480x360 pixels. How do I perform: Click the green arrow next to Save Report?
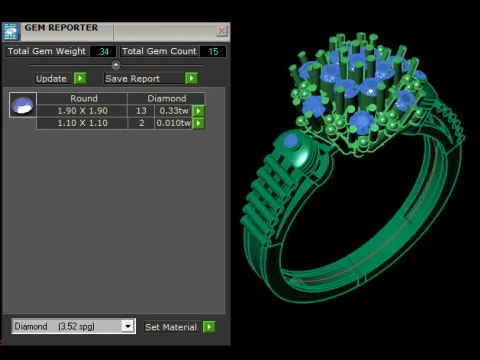pyautogui.click(x=191, y=78)
